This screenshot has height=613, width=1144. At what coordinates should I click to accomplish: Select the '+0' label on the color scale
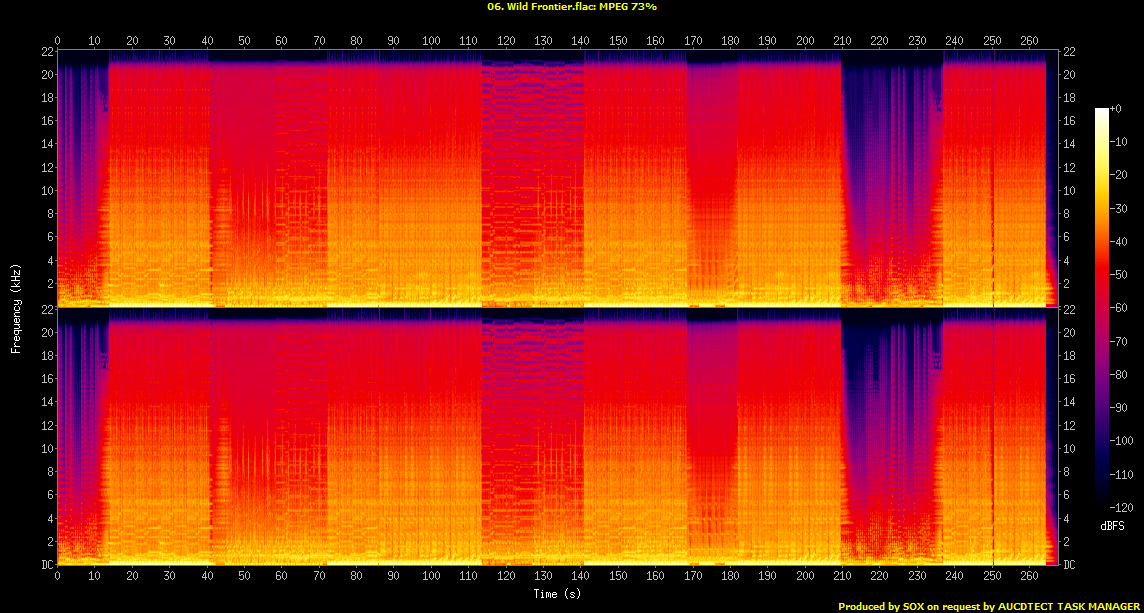tap(1116, 108)
